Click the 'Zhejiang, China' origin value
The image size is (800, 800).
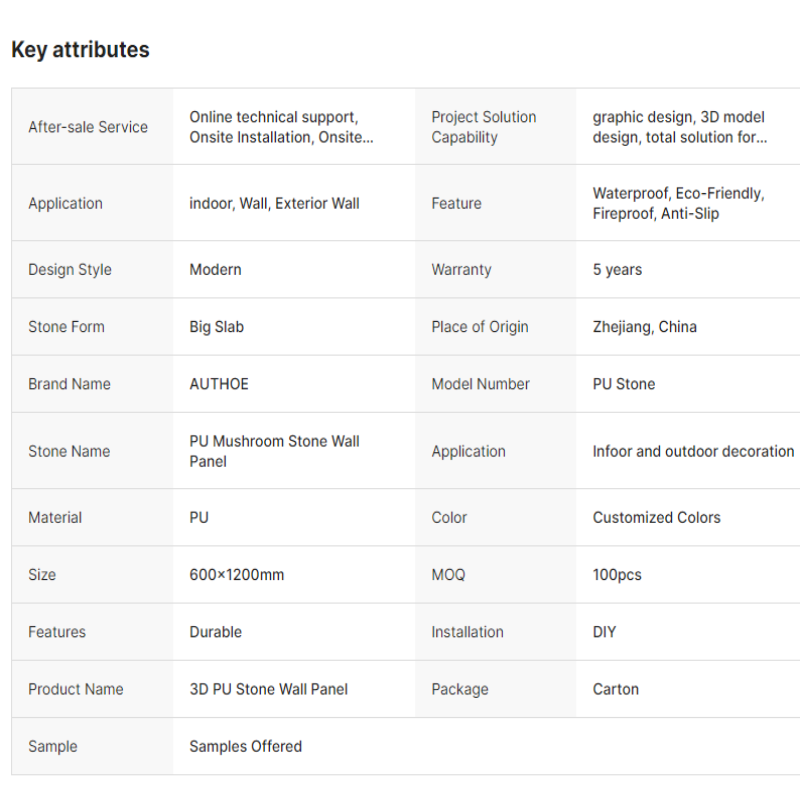[644, 327]
